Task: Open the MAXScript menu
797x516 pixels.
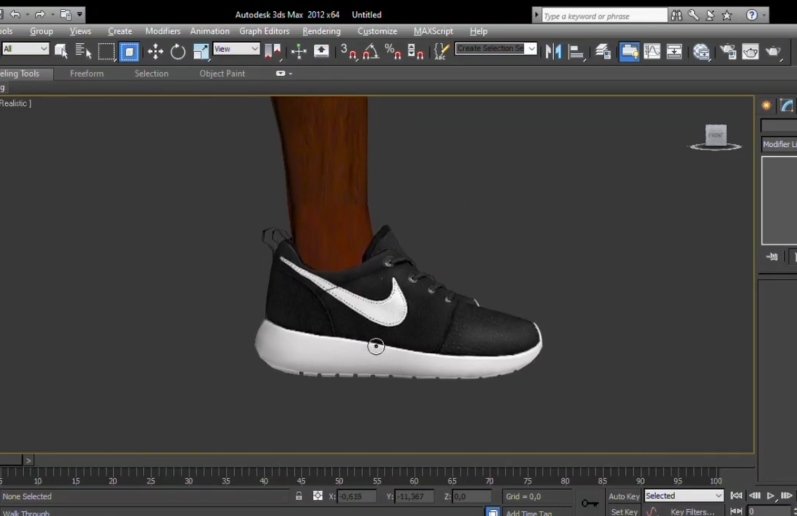Action: [433, 31]
